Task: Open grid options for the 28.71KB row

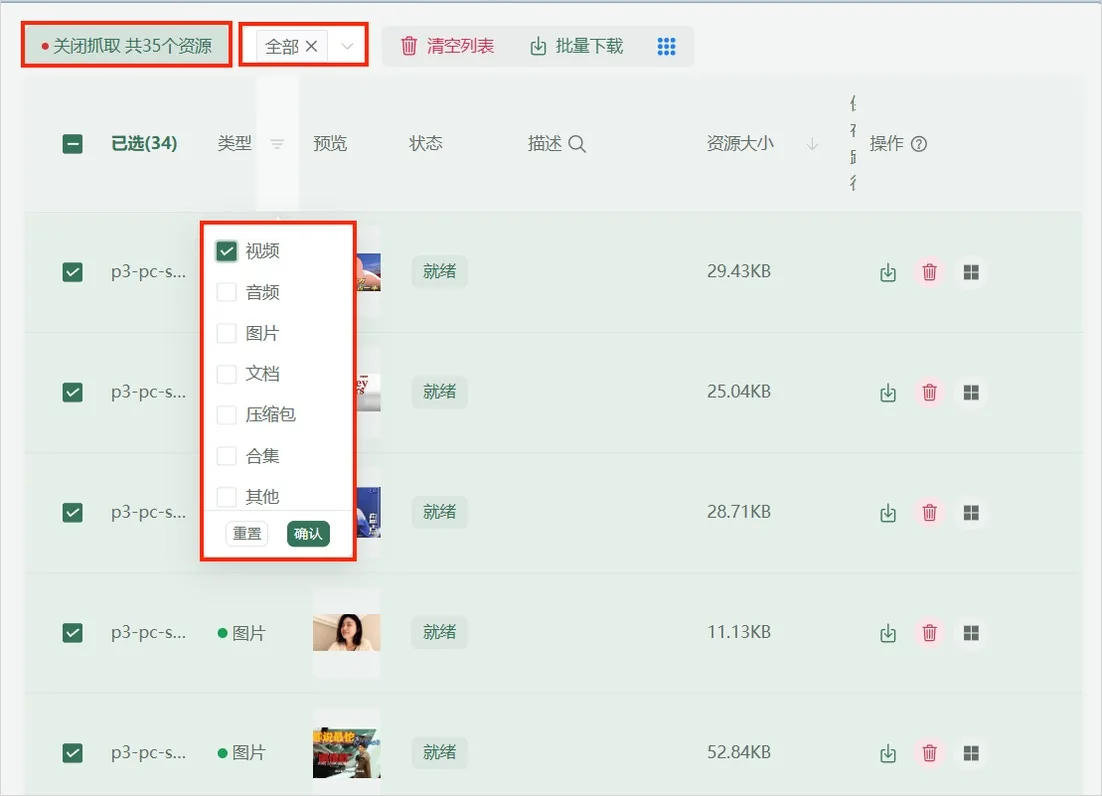Action: [x=971, y=512]
